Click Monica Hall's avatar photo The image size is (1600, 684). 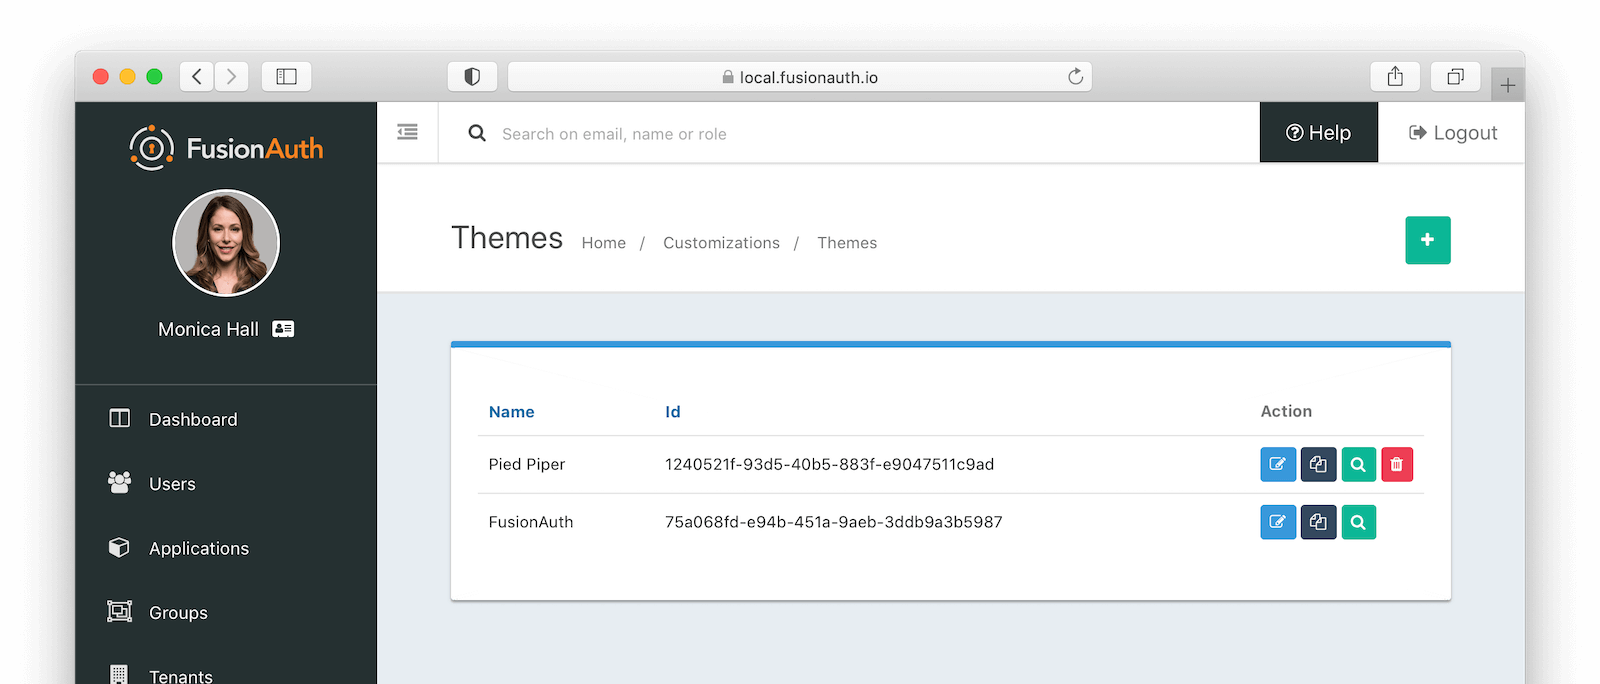coord(226,243)
